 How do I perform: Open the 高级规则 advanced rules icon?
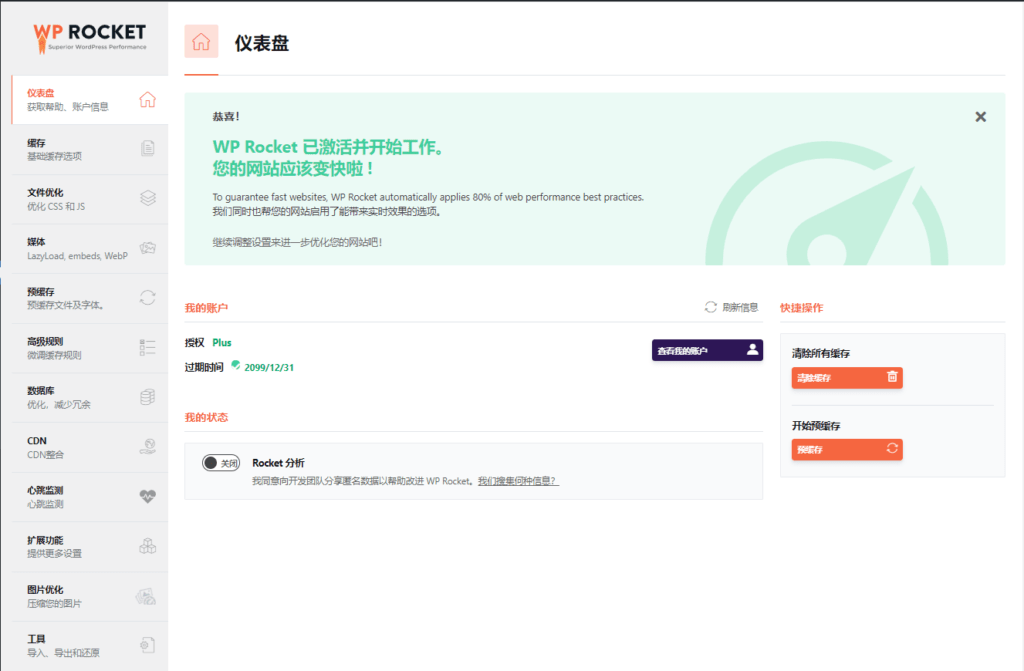[148, 347]
